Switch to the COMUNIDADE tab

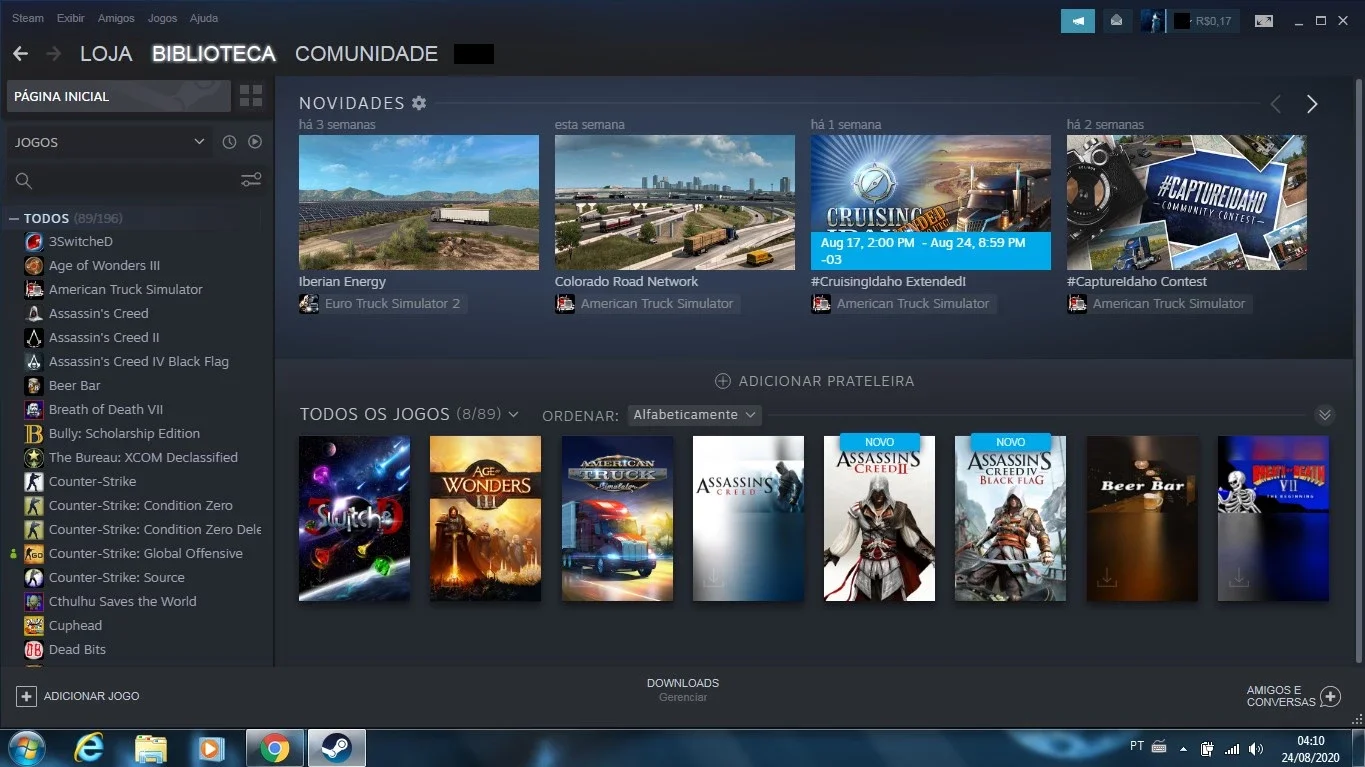366,54
